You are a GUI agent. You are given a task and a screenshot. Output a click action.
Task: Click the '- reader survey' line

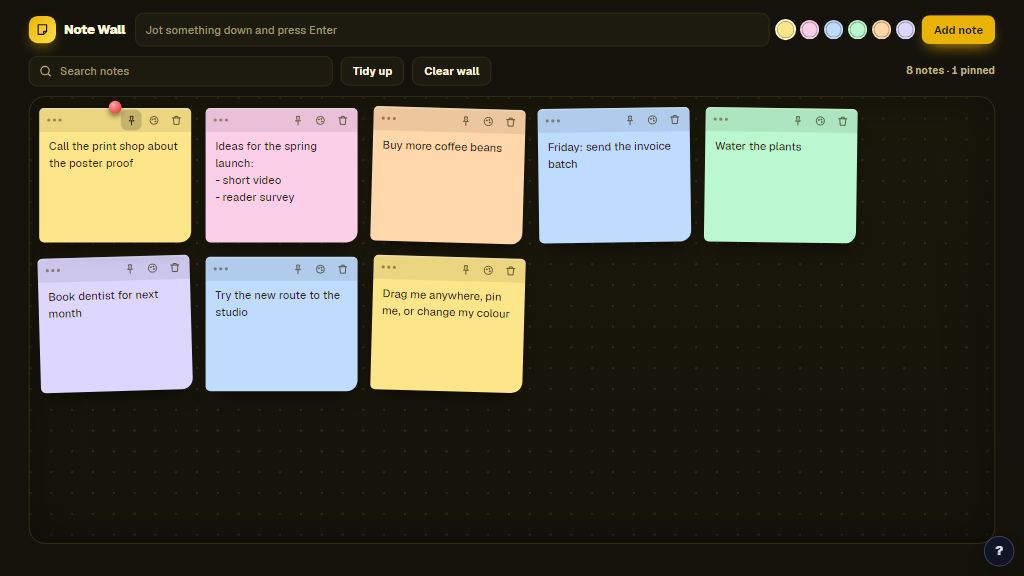(x=255, y=197)
